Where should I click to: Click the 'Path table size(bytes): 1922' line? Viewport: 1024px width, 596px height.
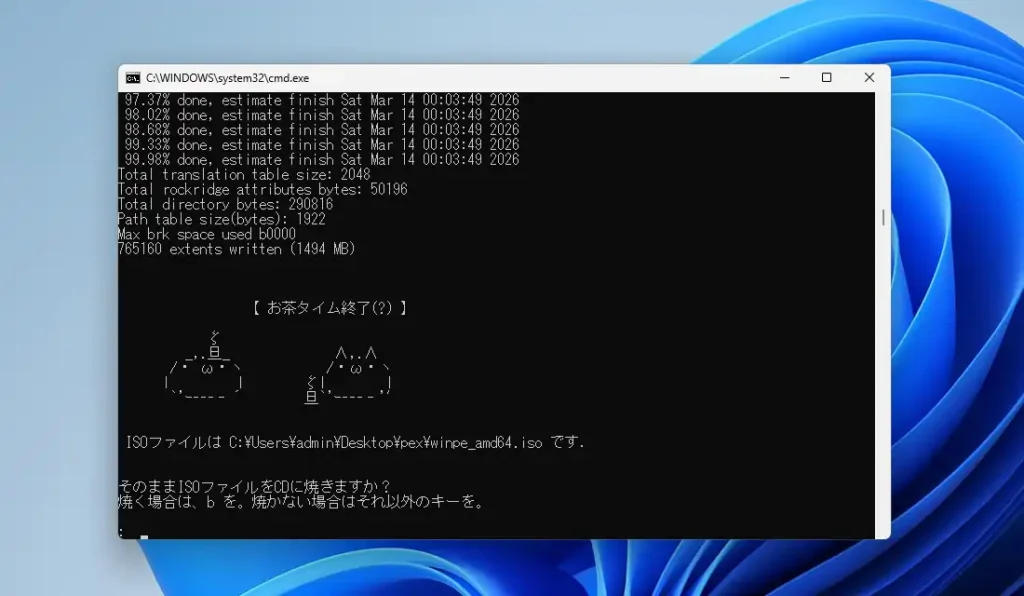(221, 219)
